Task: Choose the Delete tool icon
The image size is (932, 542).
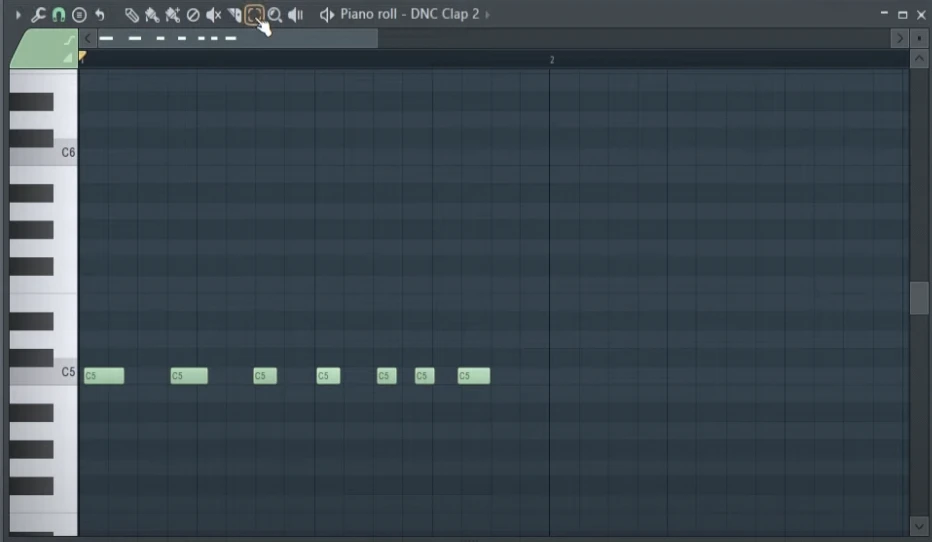Action: pyautogui.click(x=193, y=15)
